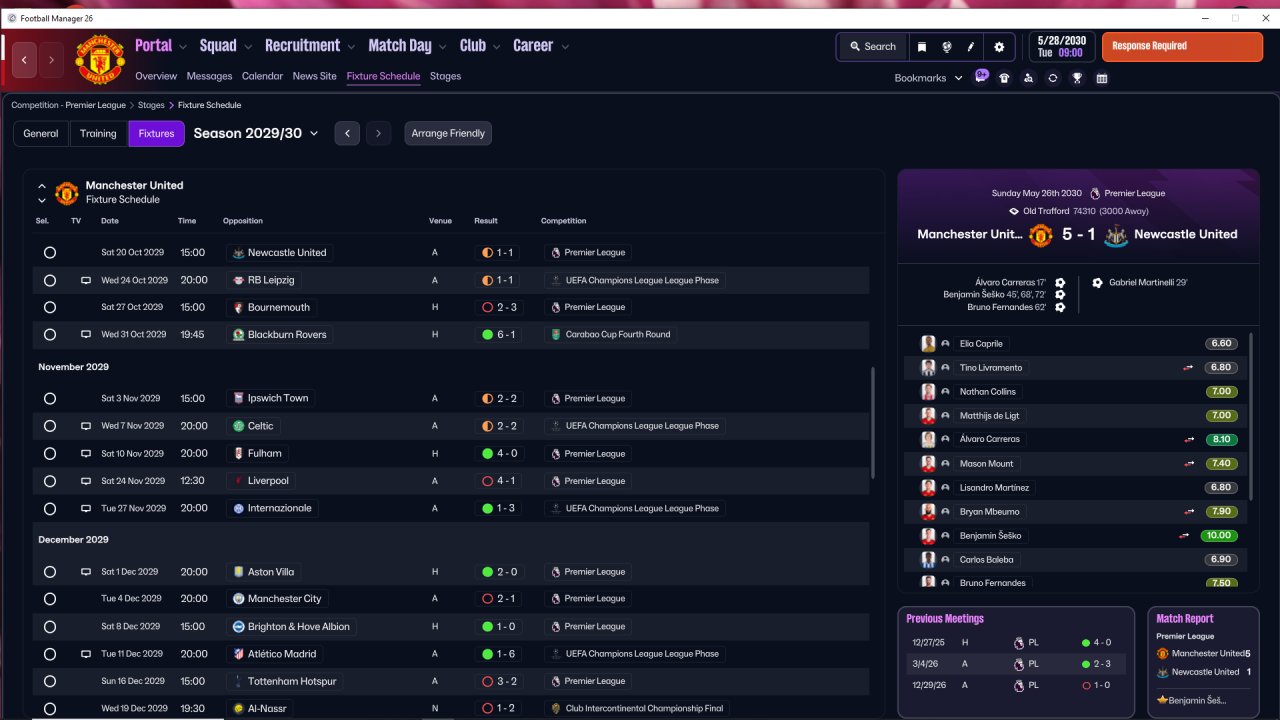Click substitution arrow icon on Benjamin Šeško row
This screenshot has width=1280, height=720.
[x=1185, y=536]
